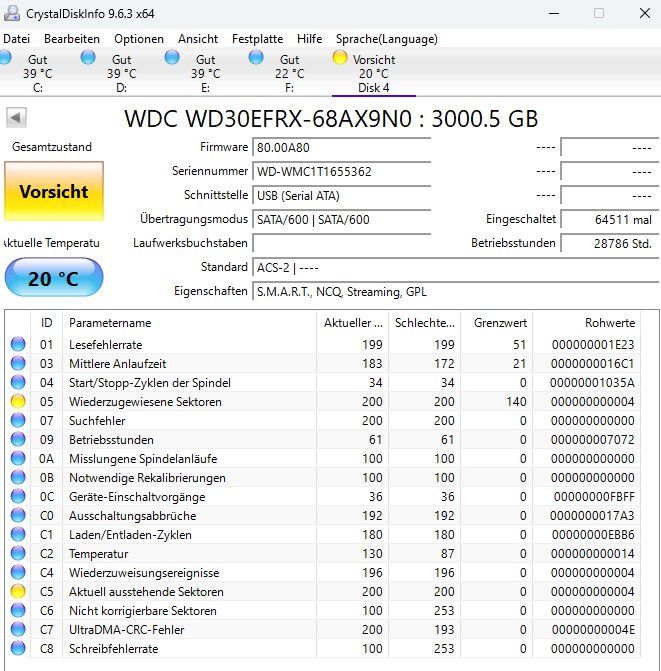Click the status icon of row 09 Betriebsstunden
The height and width of the screenshot is (671, 661).
[18, 439]
